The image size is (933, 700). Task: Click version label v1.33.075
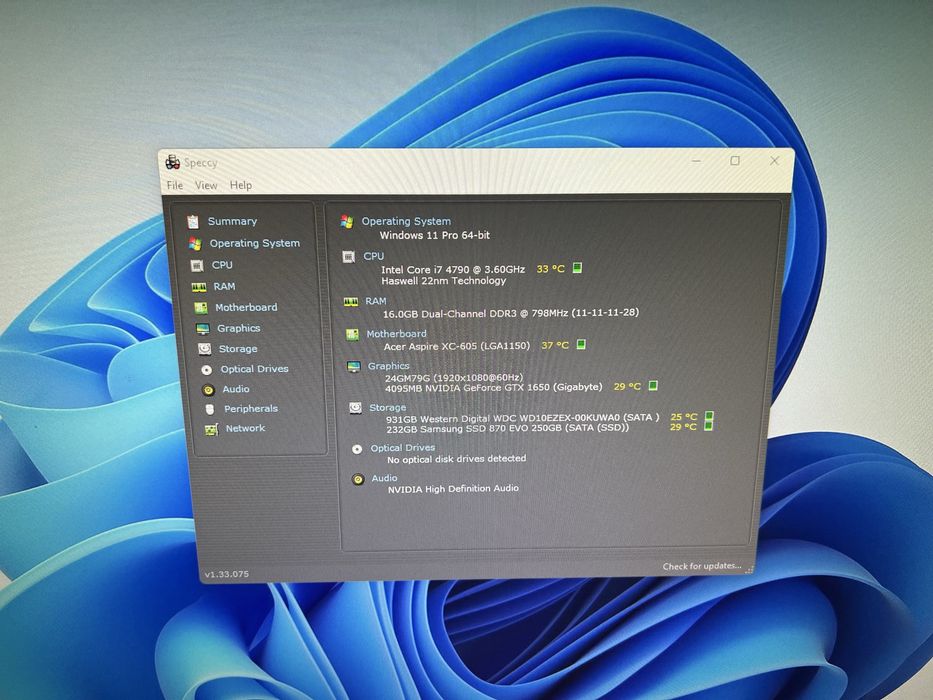pos(227,574)
